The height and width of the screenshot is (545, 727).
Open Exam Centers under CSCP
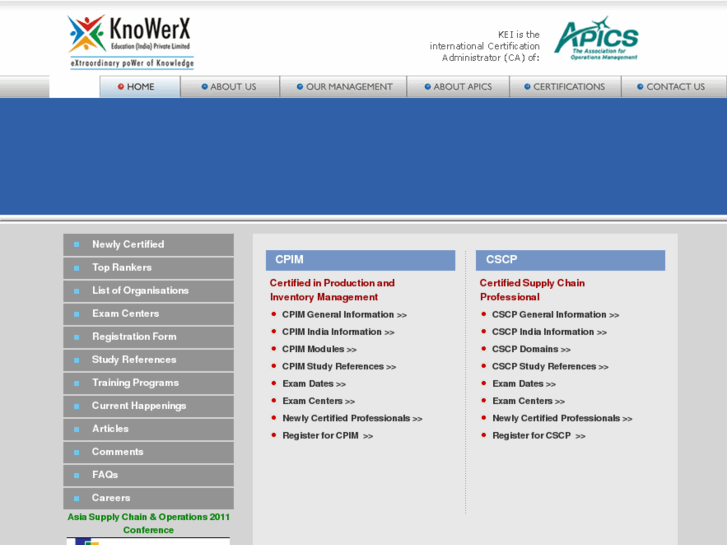coord(529,401)
